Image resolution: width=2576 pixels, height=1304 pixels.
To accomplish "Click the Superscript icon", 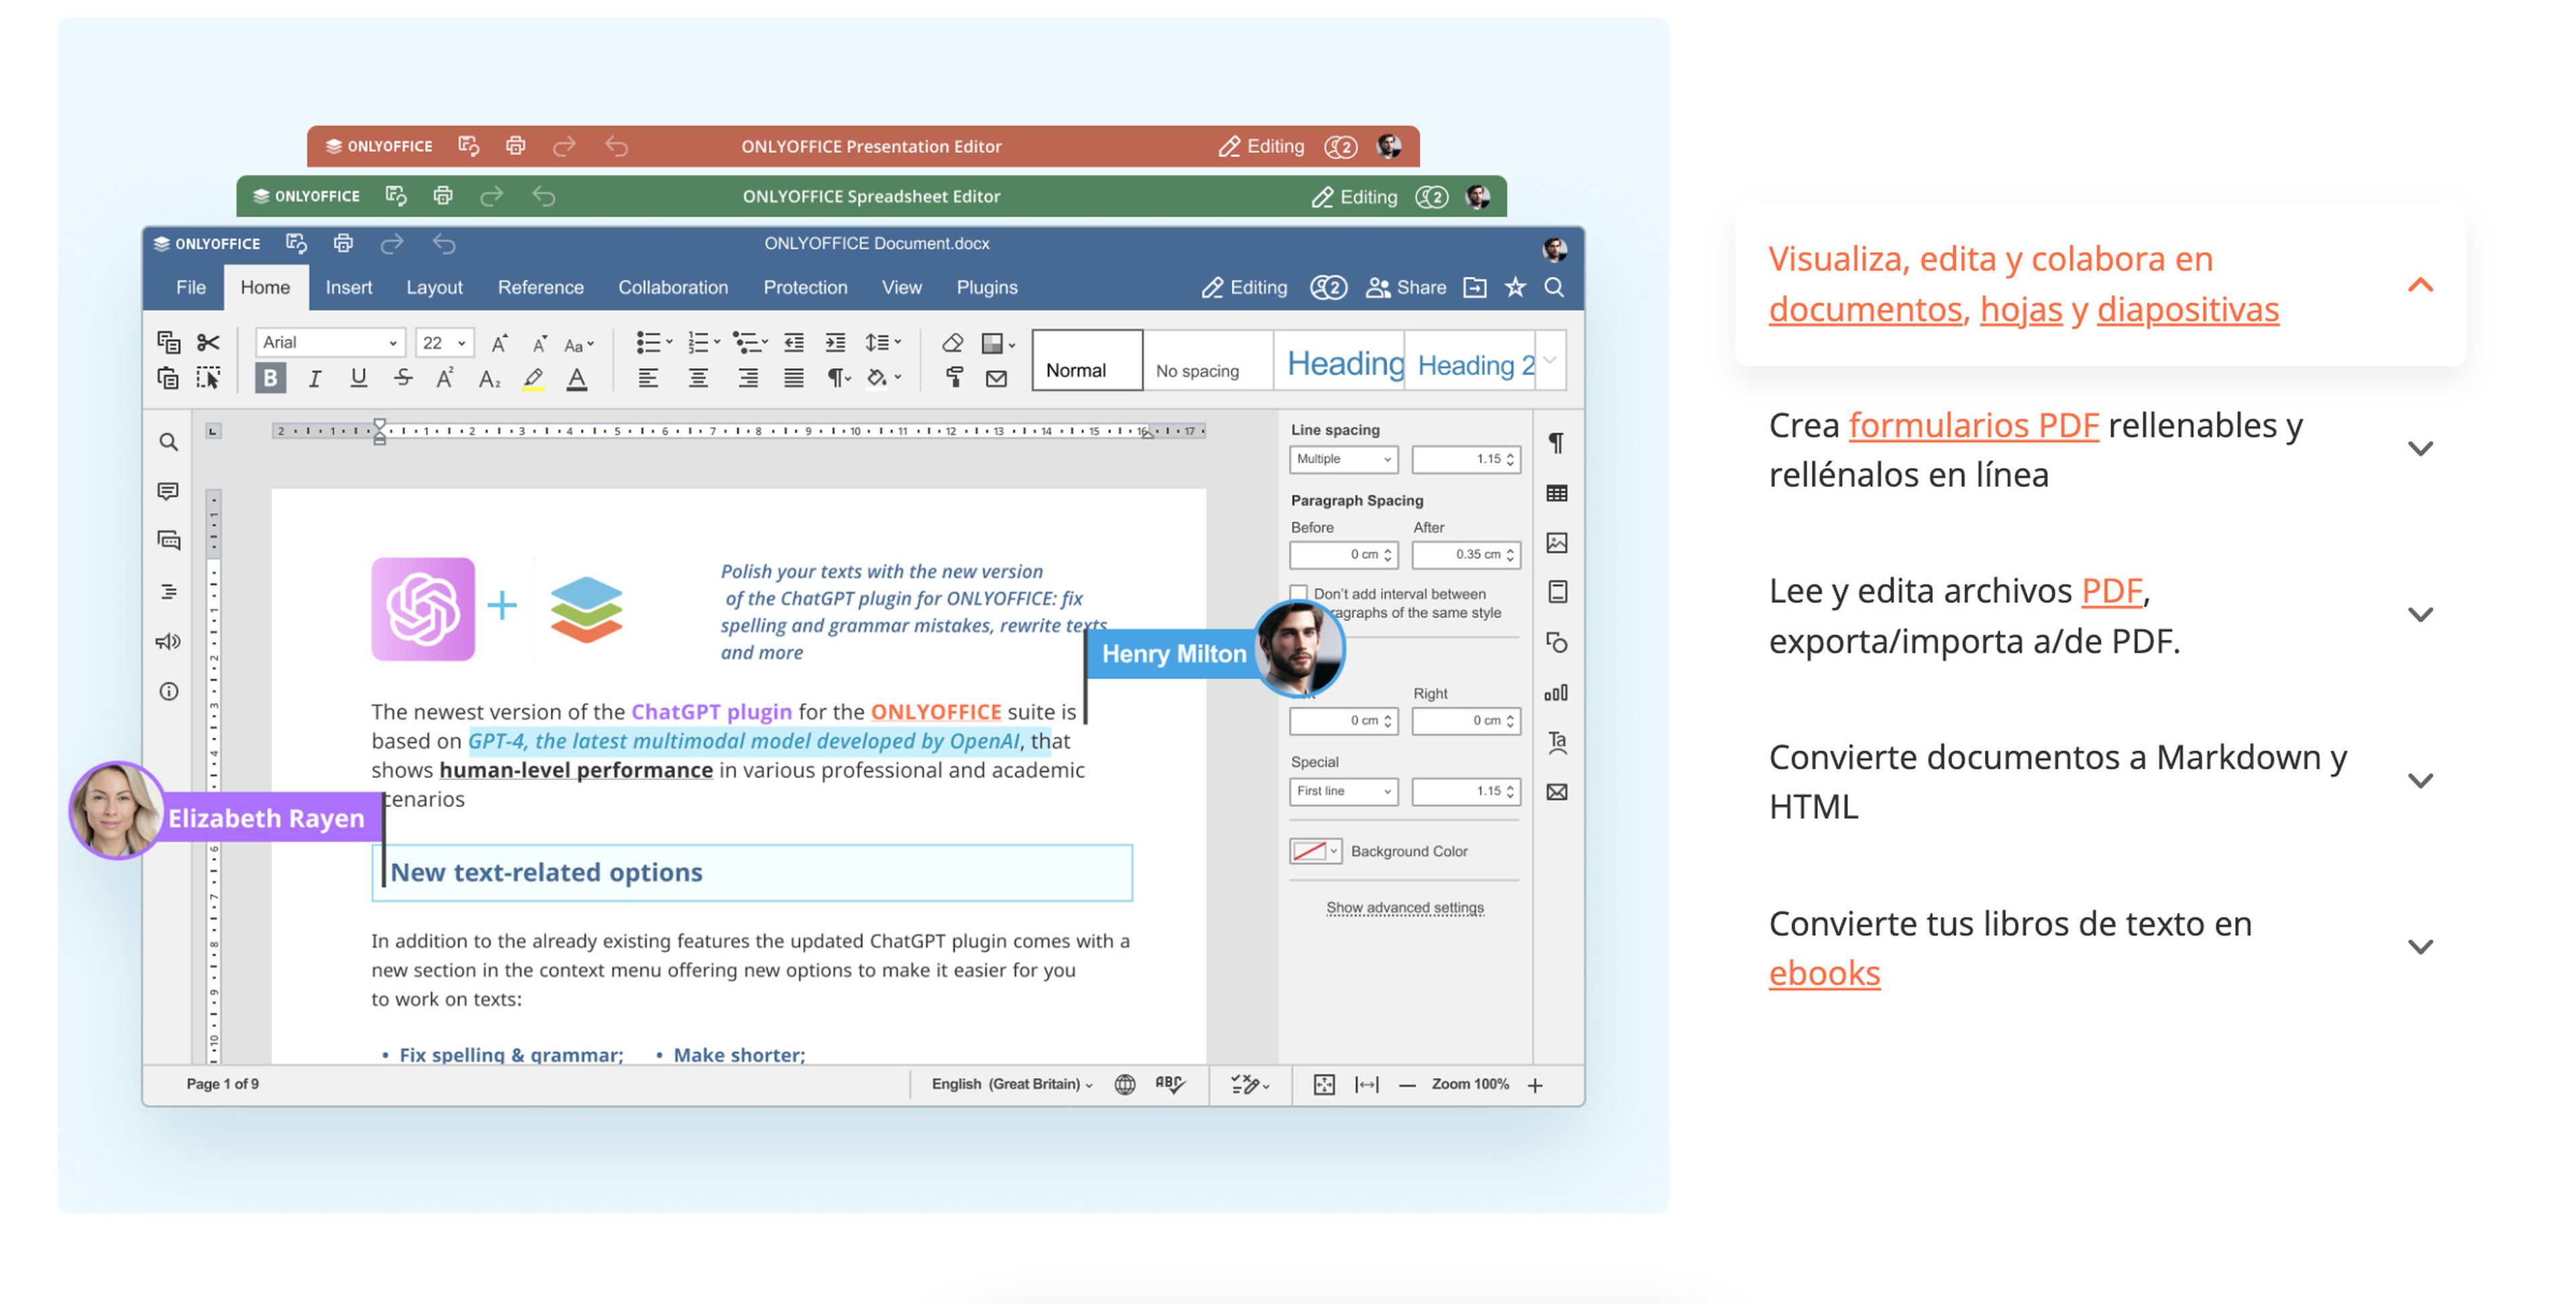I will point(445,378).
